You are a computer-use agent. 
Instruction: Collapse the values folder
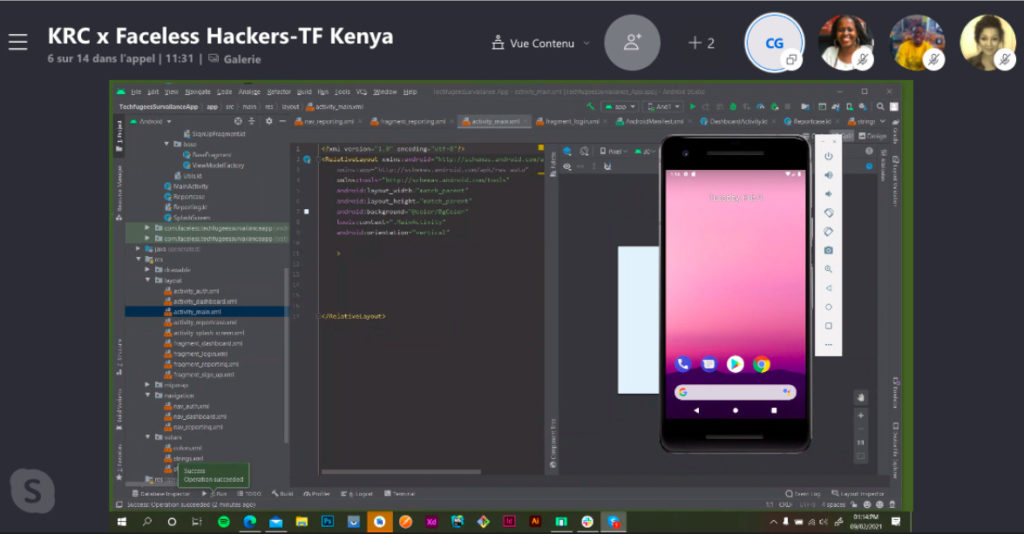148,437
